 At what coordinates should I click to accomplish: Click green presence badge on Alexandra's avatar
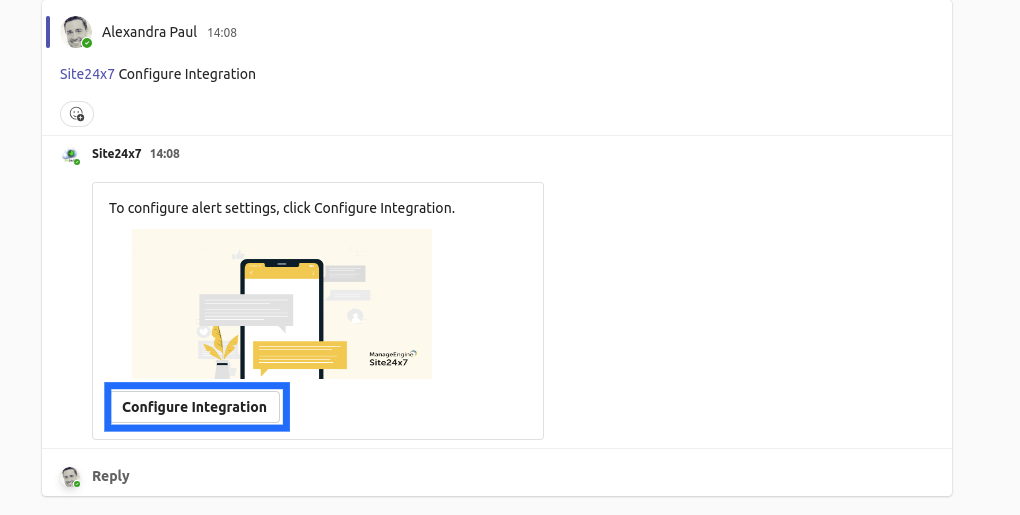click(87, 43)
